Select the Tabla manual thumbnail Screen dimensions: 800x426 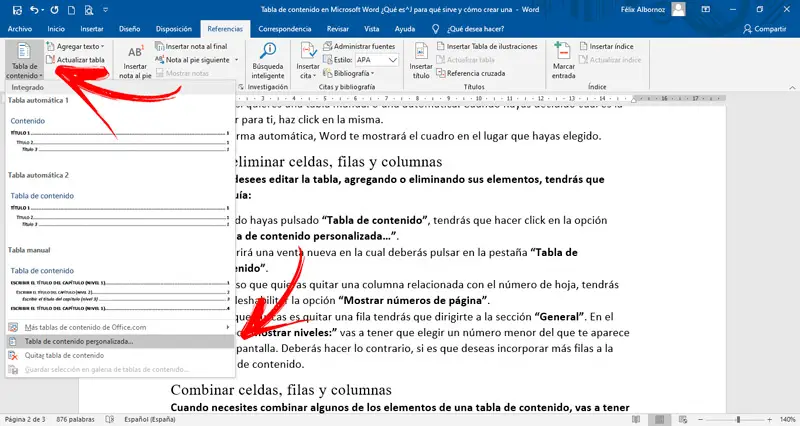(120, 289)
